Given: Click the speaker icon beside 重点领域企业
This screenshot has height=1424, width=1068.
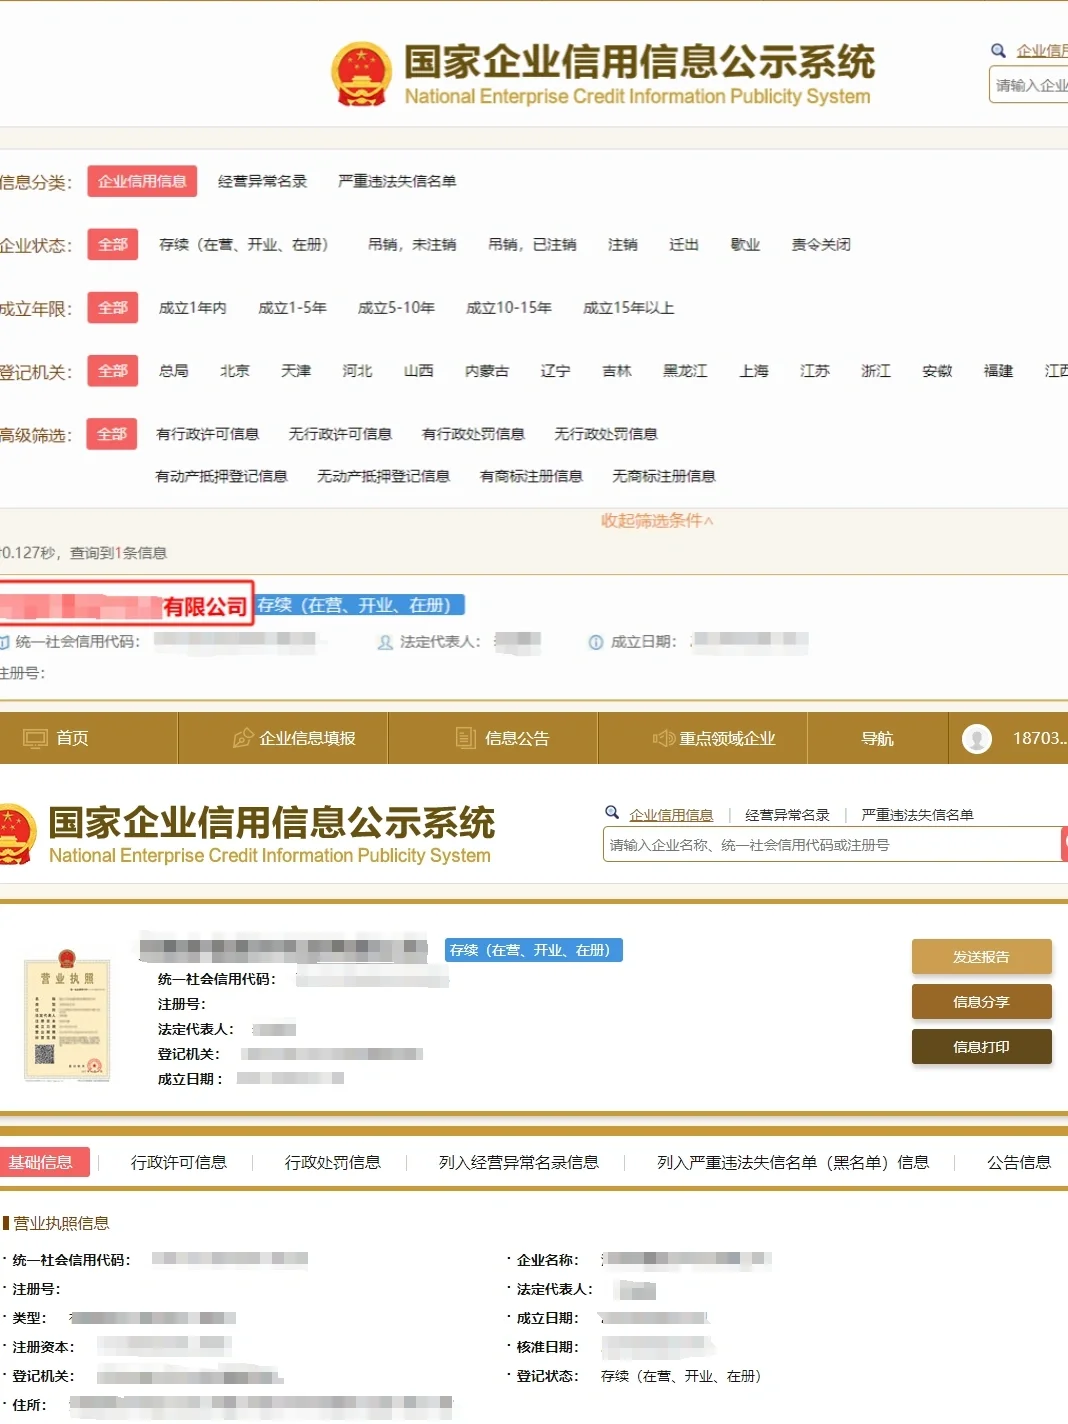Looking at the screenshot, I should [x=663, y=738].
